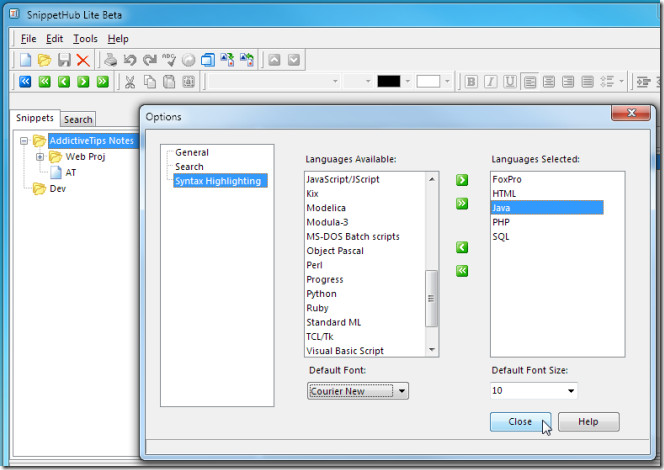This screenshot has width=664, height=470.
Task: Click the blue double-left navigation icon
Action: pyautogui.click(x=25, y=81)
